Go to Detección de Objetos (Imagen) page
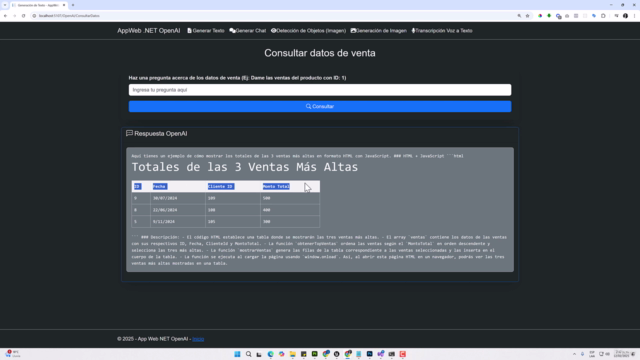This screenshot has height=360, width=640. [308, 31]
